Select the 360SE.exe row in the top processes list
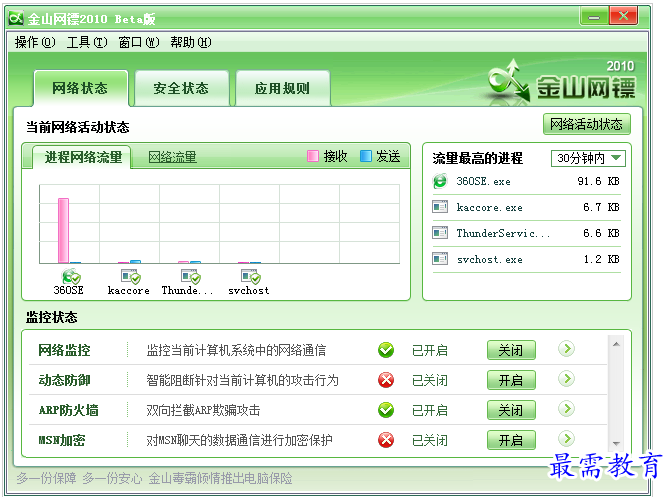Image resolution: width=671 pixels, height=497 pixels. coord(526,181)
